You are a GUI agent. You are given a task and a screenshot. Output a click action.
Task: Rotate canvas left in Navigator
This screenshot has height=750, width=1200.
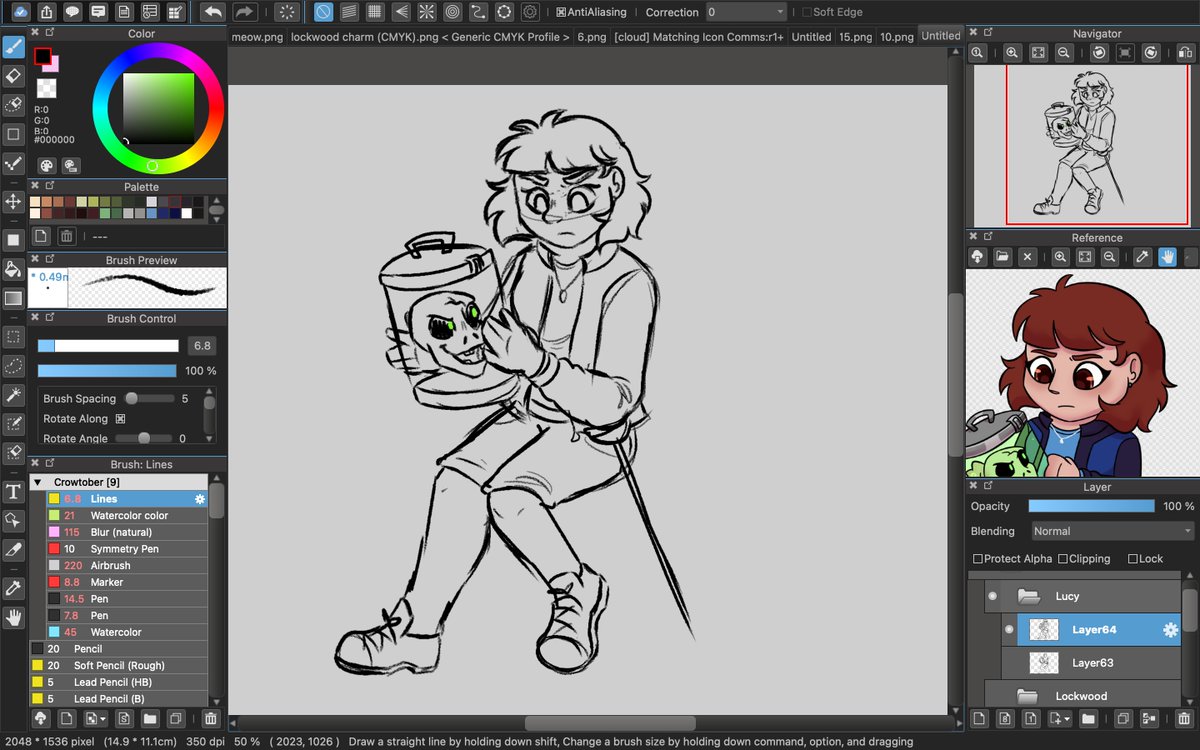(1099, 53)
